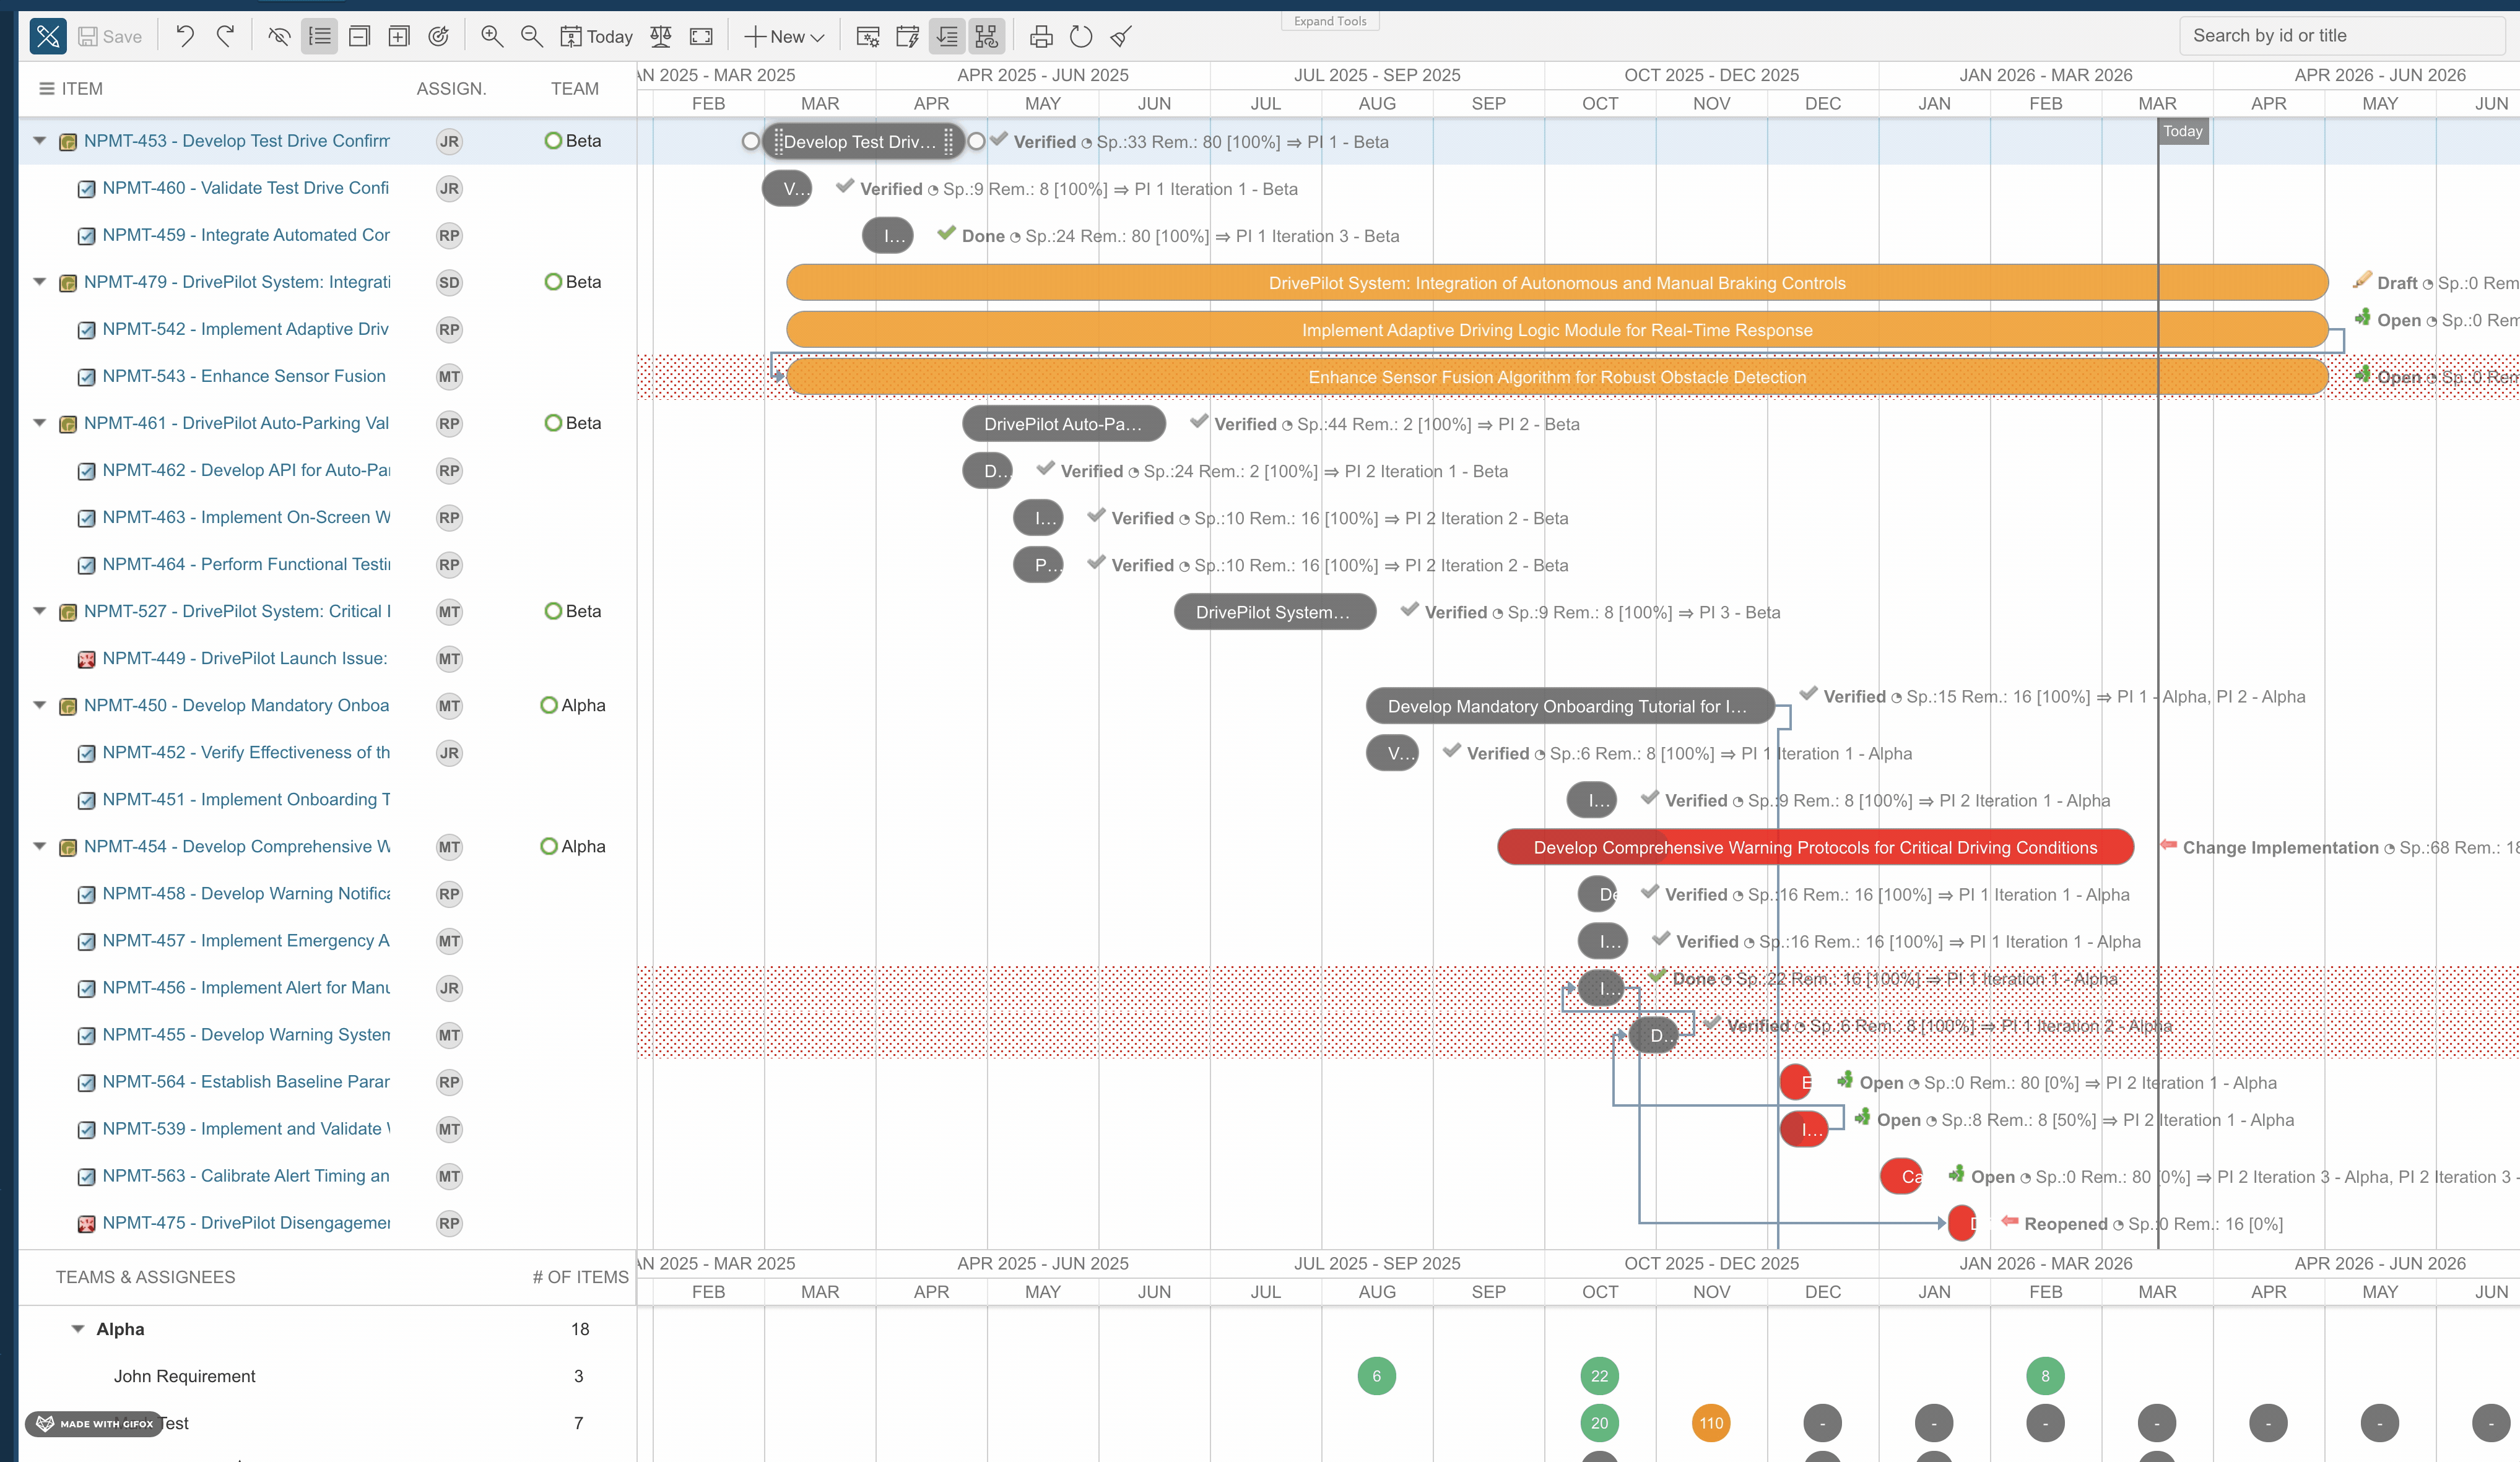Image resolution: width=2520 pixels, height=1462 pixels.
Task: Collapse the Alpha team group
Action: pyautogui.click(x=78, y=1329)
